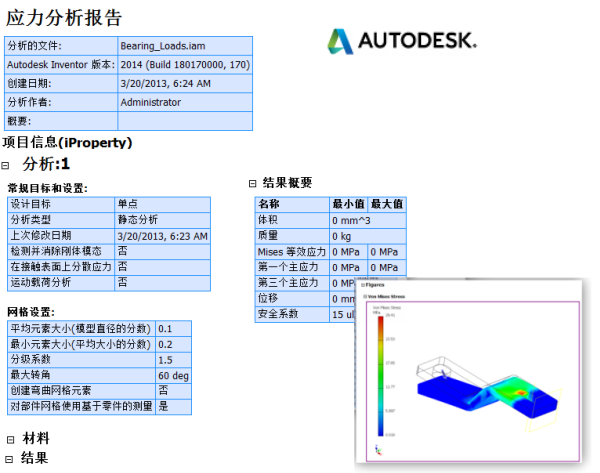Click the 名称 column header
Image resolution: width=600 pixels, height=473 pixels.
pos(292,204)
